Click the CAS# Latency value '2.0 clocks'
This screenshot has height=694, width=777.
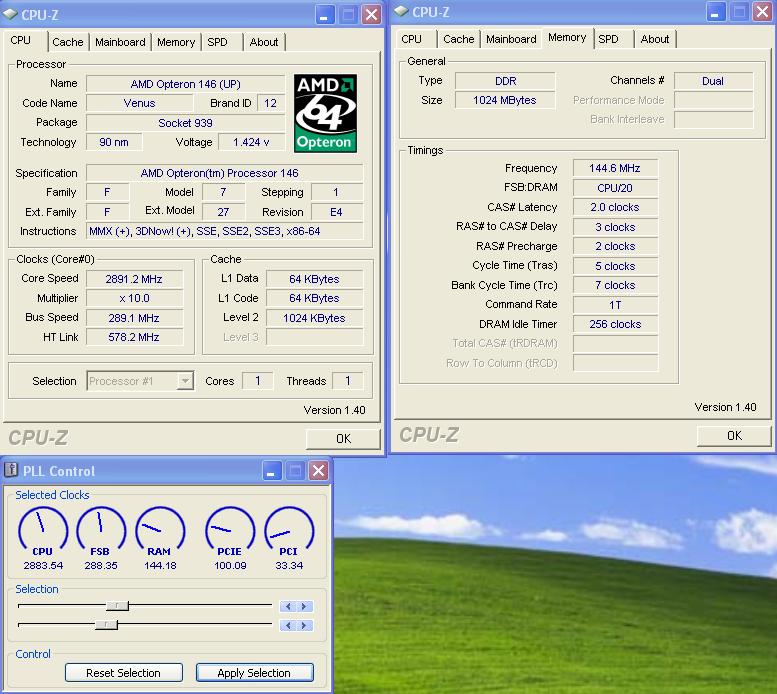(615, 208)
